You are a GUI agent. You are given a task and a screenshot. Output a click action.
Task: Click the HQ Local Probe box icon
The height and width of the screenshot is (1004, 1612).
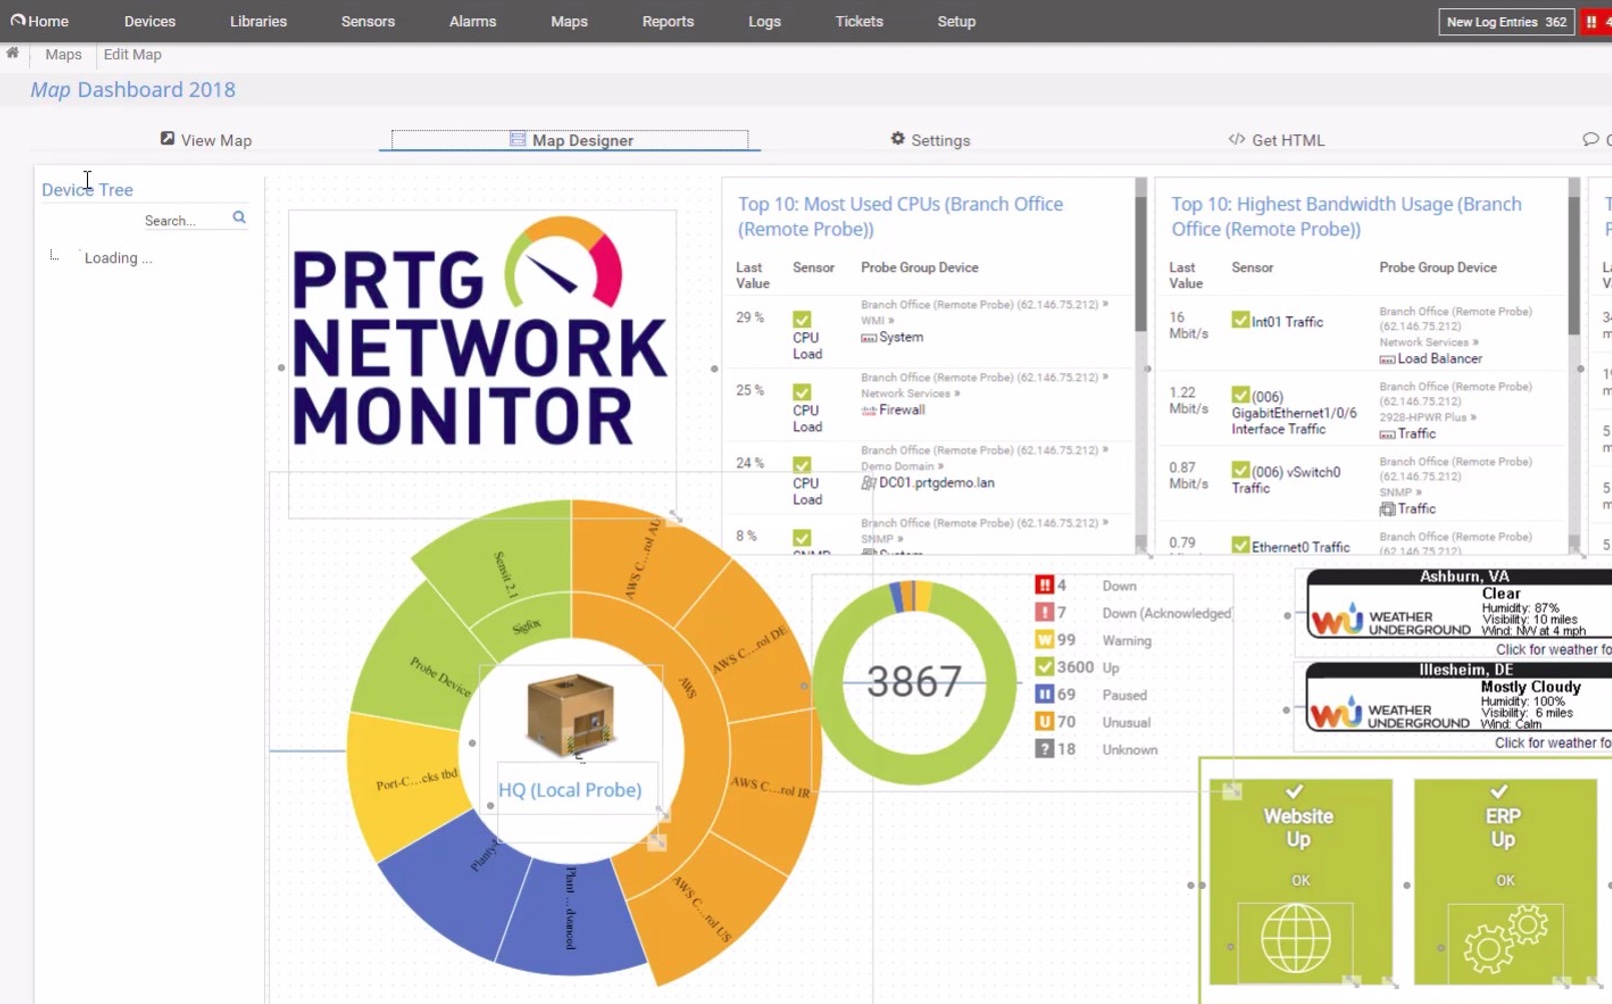pos(570,714)
